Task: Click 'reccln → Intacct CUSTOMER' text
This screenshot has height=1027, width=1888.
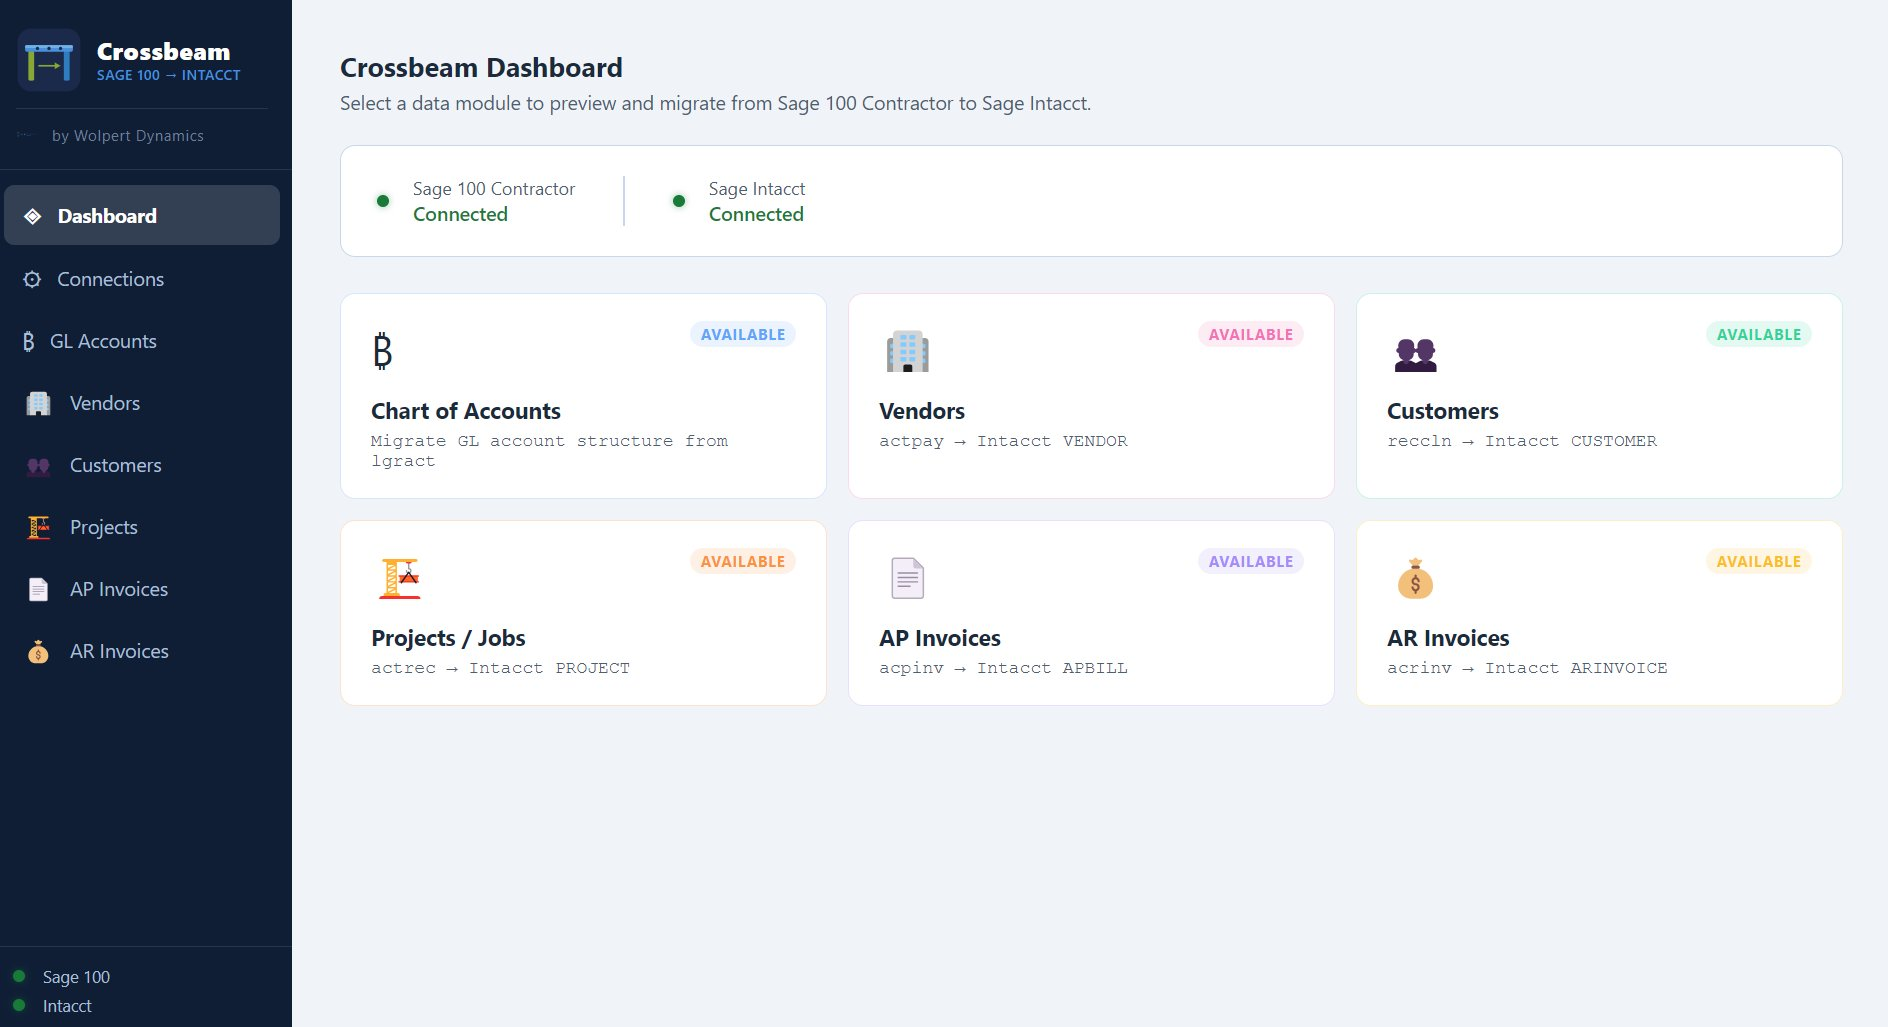Action: pyautogui.click(x=1522, y=441)
